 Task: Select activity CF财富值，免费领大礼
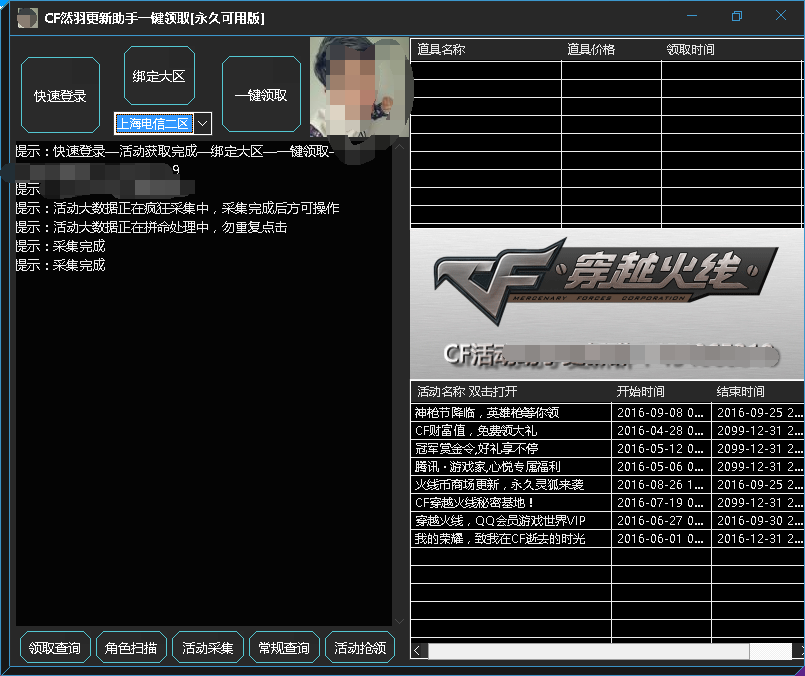coord(476,430)
